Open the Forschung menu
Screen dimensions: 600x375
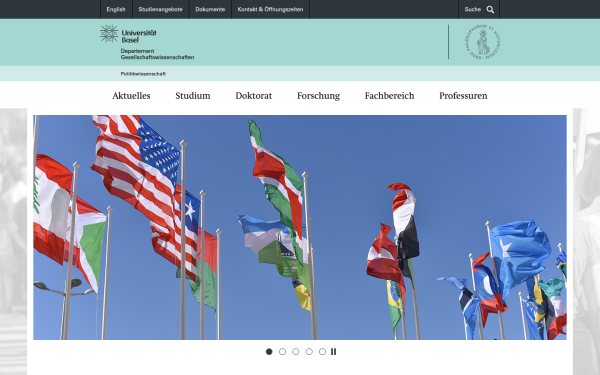318,96
